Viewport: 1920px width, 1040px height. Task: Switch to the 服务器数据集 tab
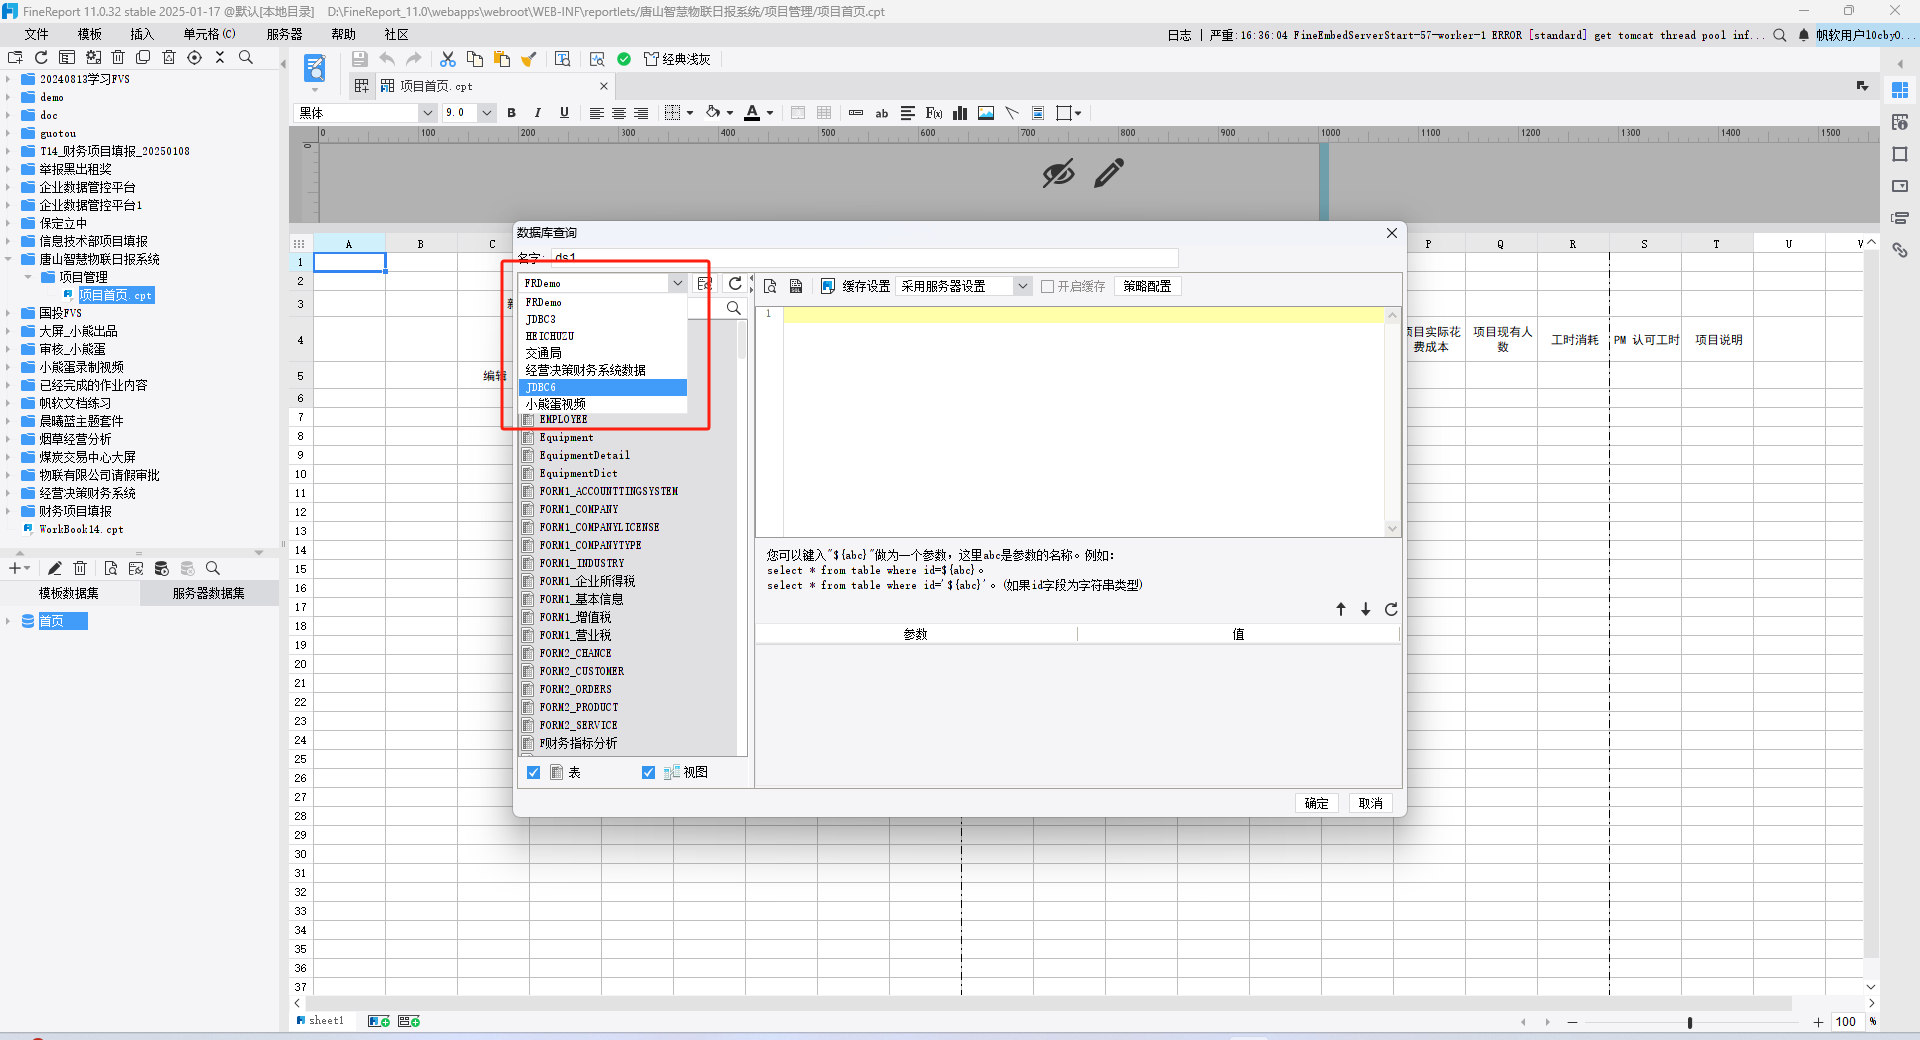[x=208, y=593]
